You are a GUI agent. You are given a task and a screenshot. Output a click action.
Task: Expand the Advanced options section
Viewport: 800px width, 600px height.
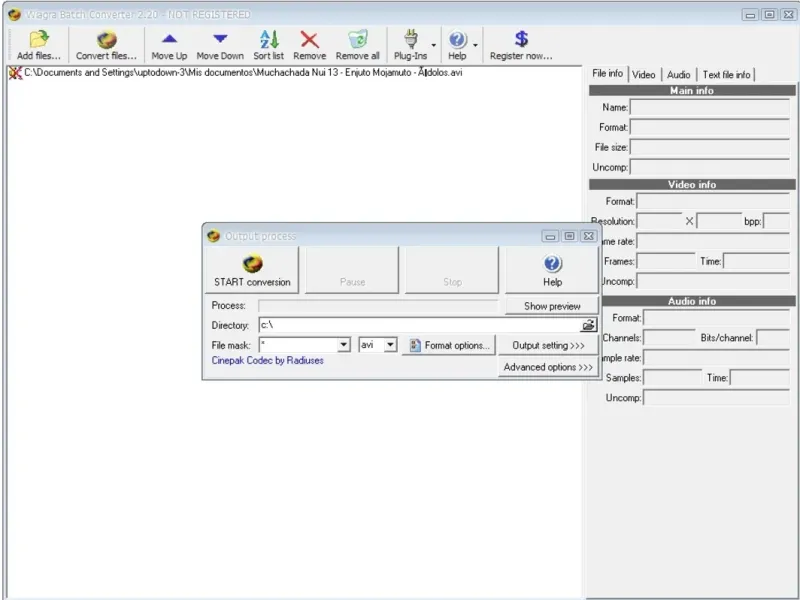(x=548, y=367)
